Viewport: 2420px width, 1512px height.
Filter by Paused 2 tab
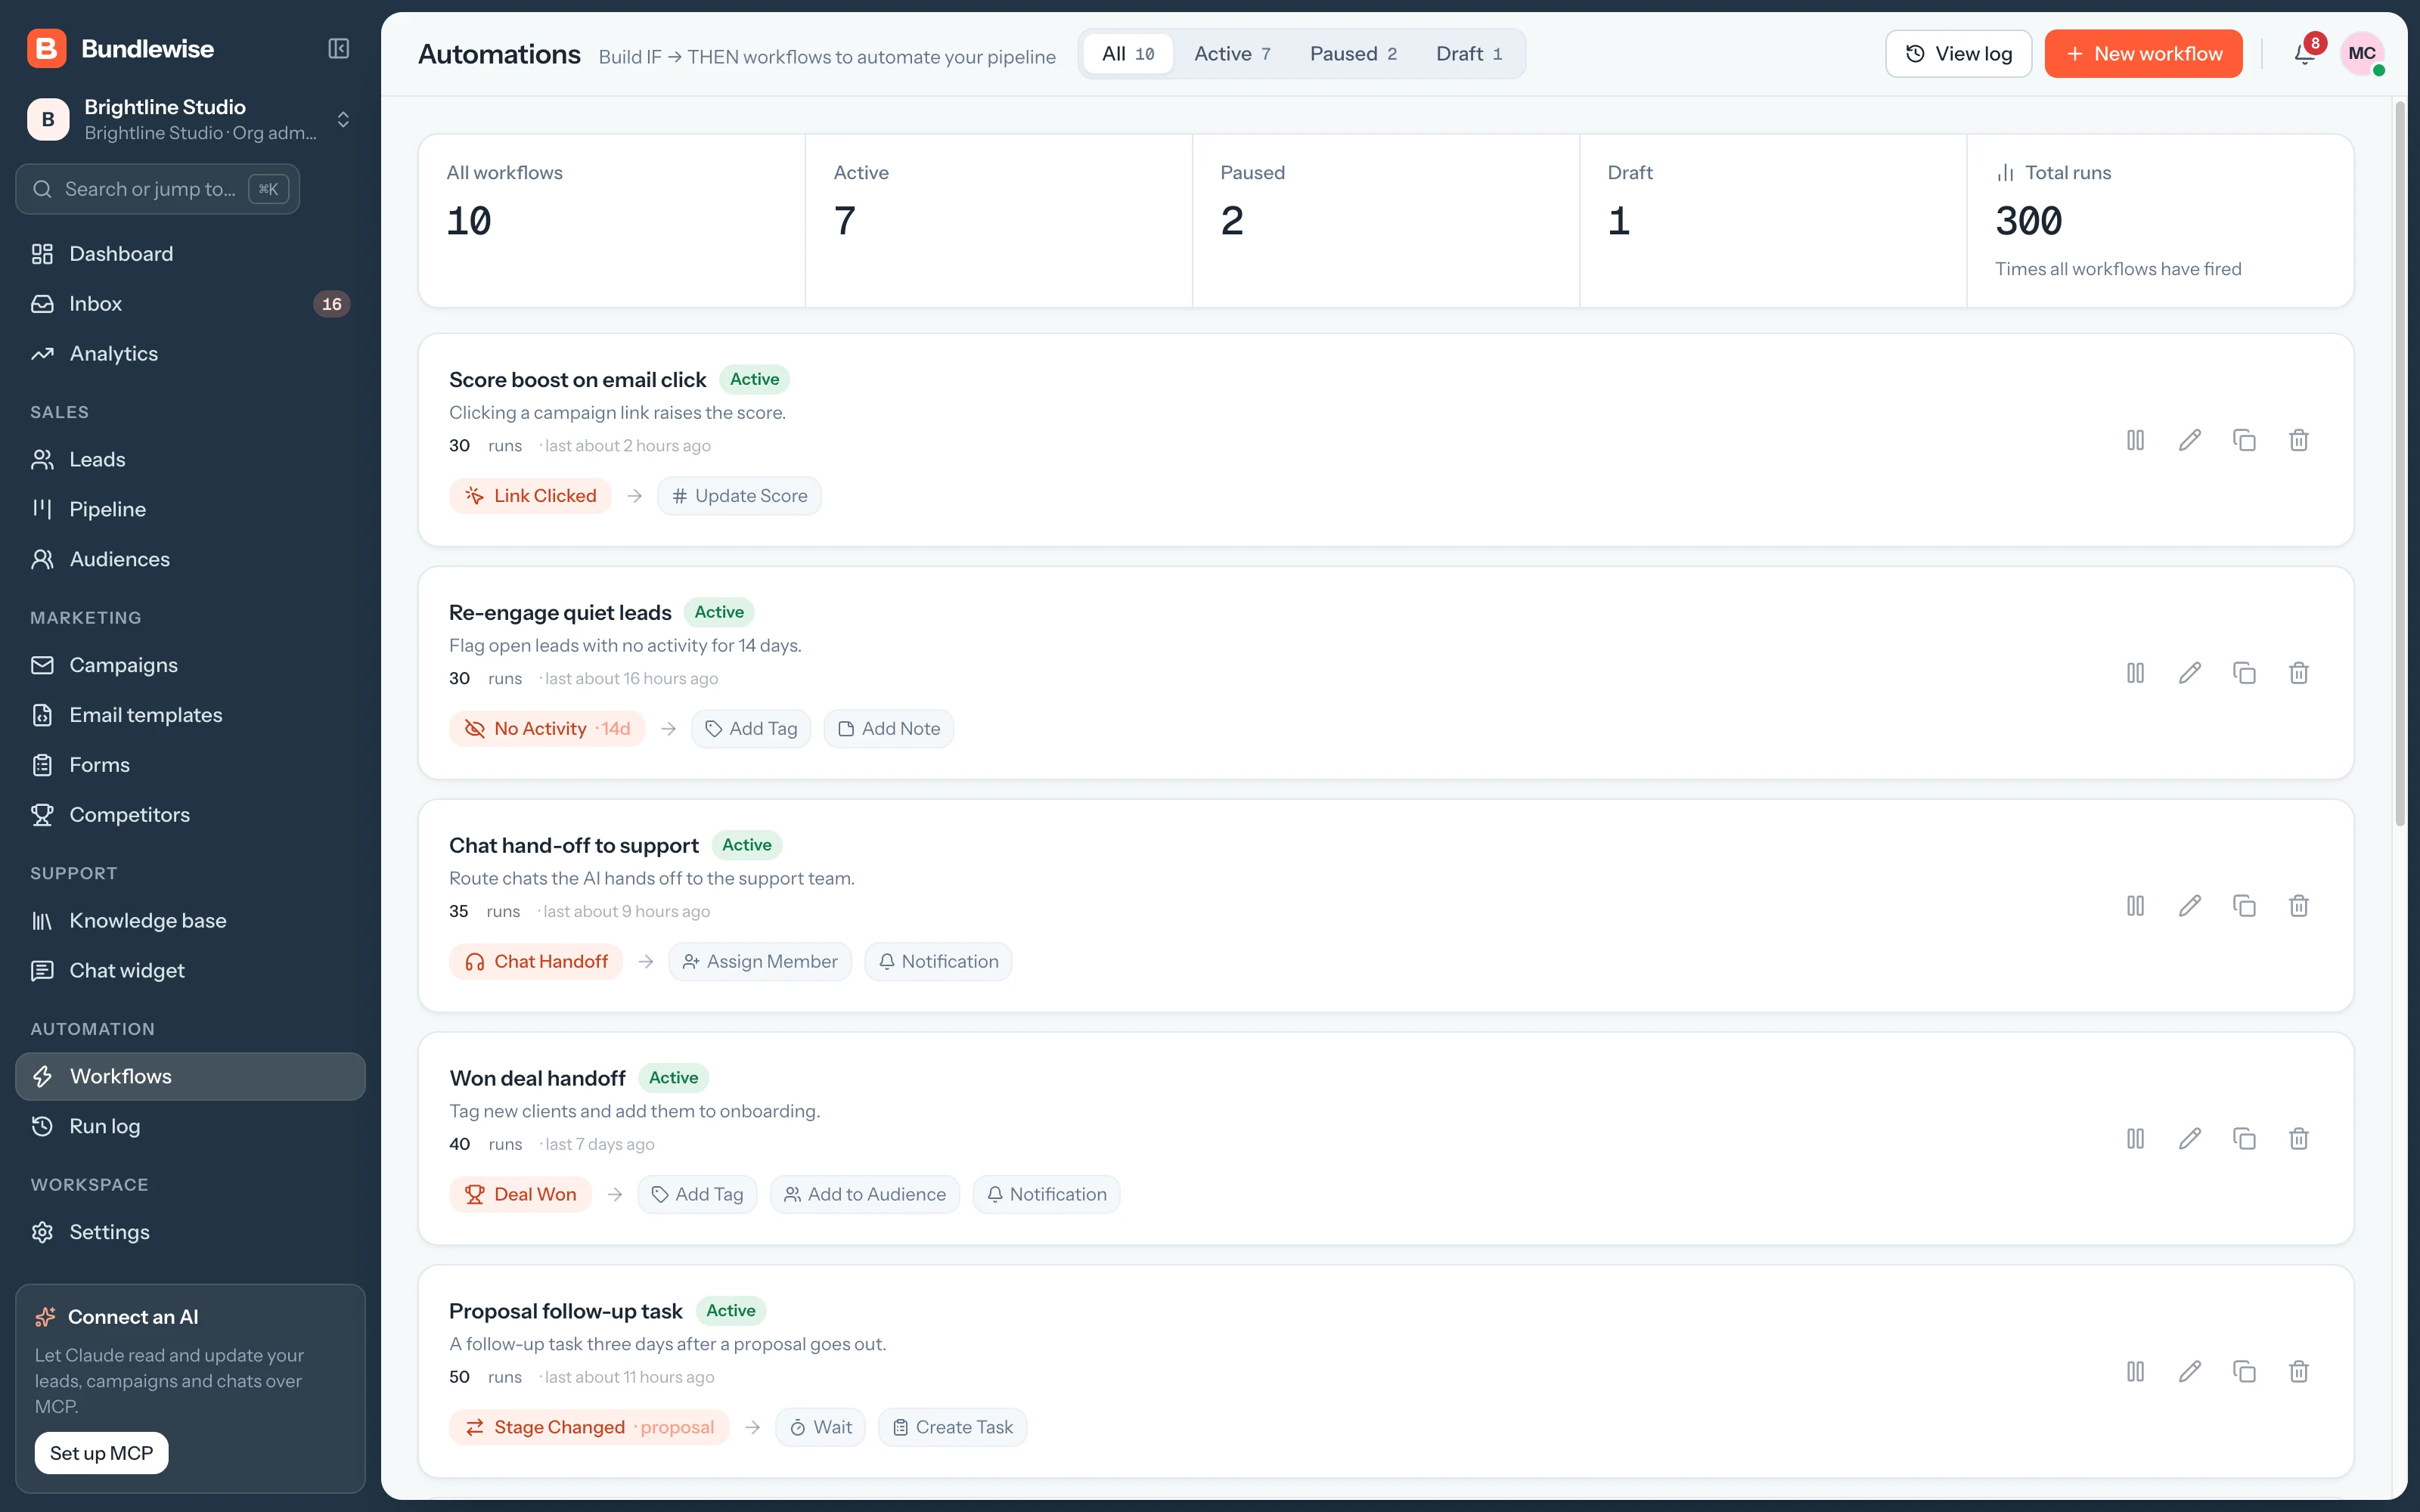(x=1353, y=54)
